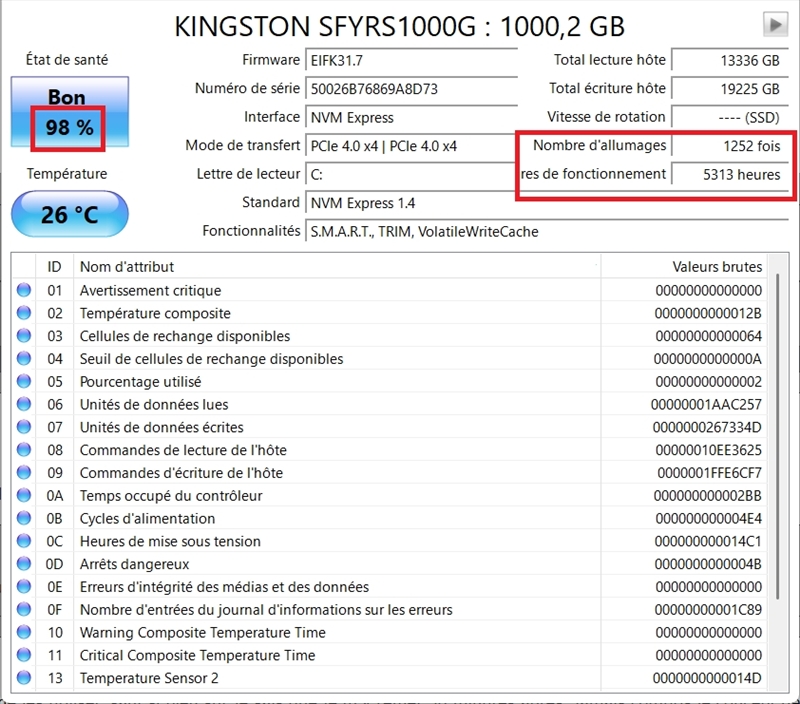Click the blue status icon for Avertissement critique
The width and height of the screenshot is (800, 704).
pyautogui.click(x=24, y=291)
